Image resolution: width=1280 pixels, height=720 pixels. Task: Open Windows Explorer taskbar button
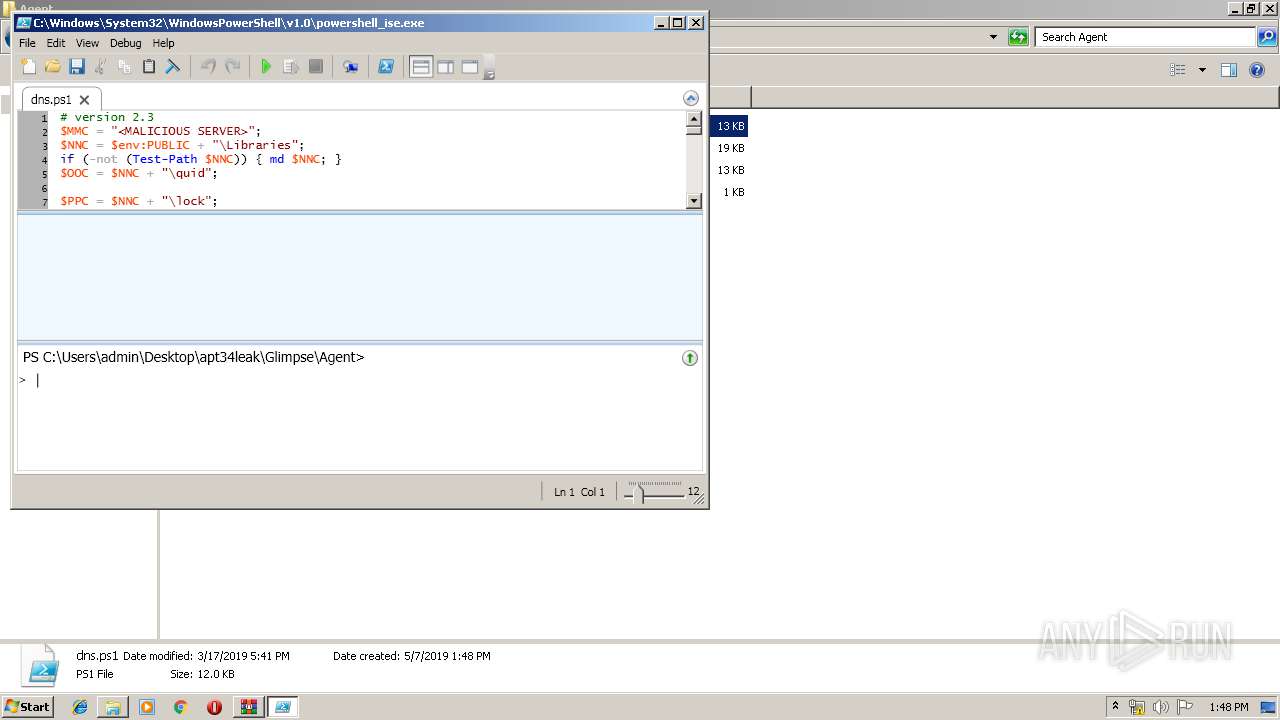(x=113, y=707)
